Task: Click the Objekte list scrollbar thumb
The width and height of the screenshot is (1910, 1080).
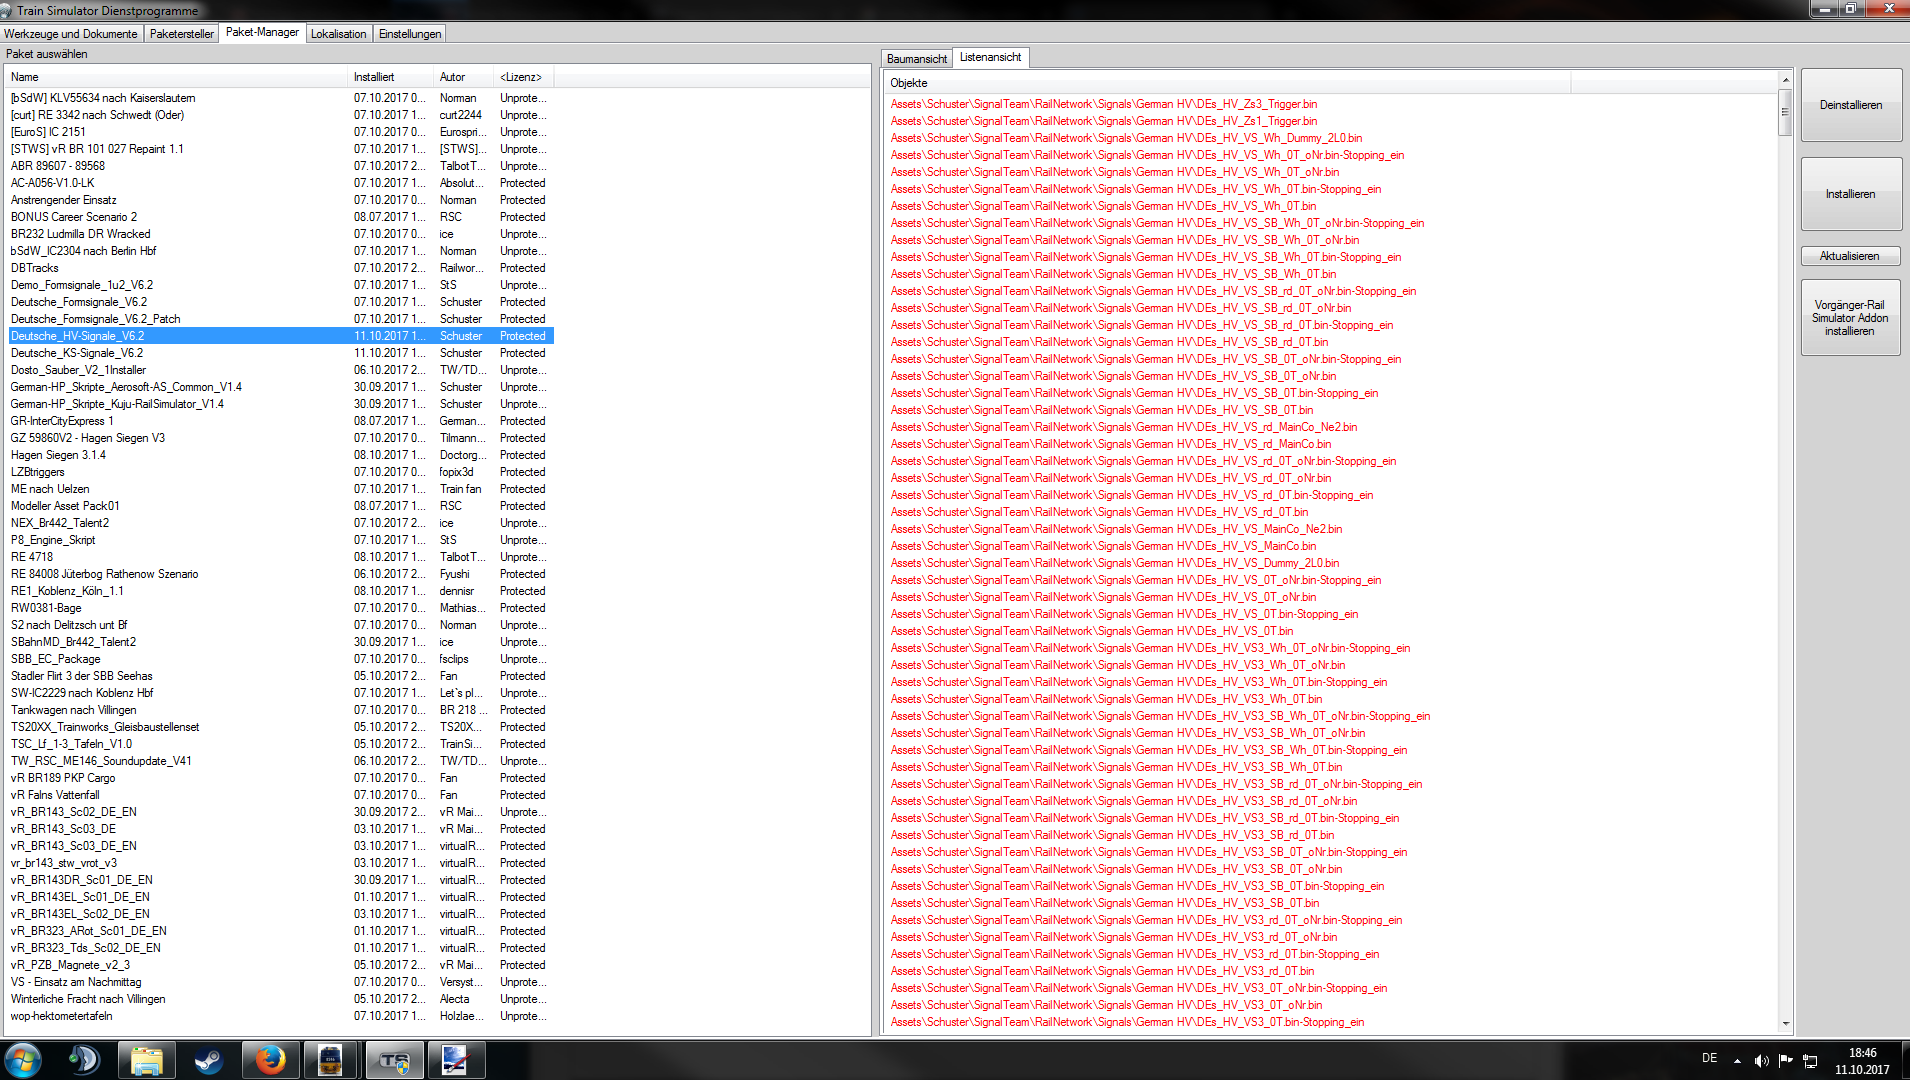Action: pos(1785,112)
